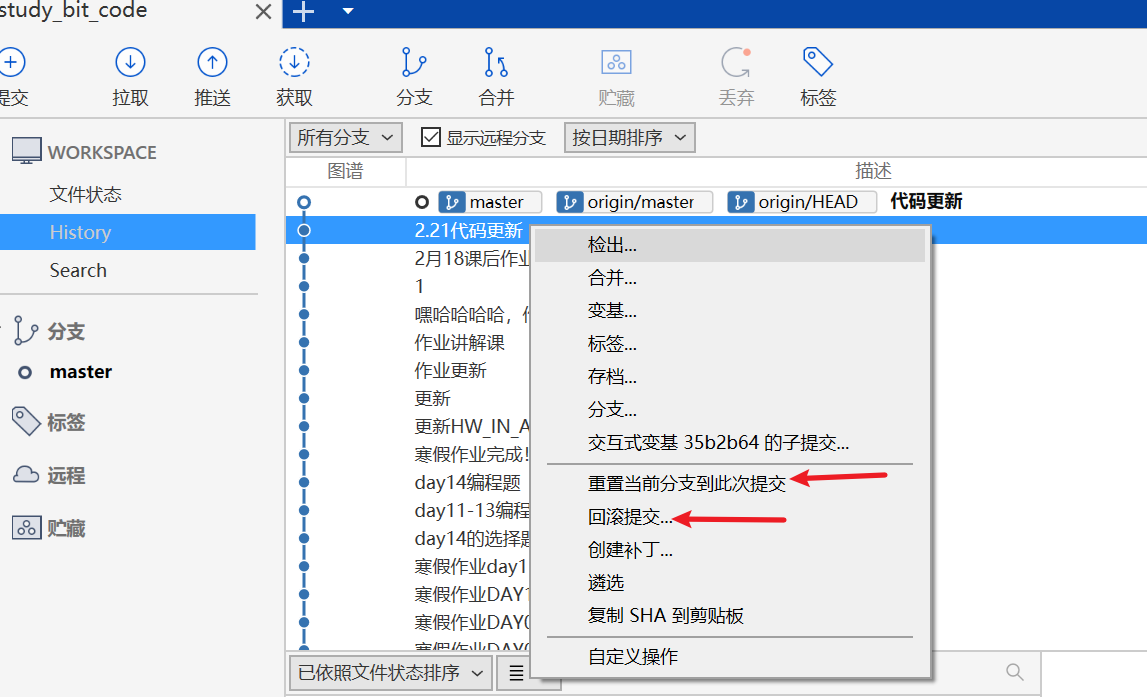The image size is (1147, 697).
Task: Click the 图谱 column header
Action: pyautogui.click(x=345, y=171)
